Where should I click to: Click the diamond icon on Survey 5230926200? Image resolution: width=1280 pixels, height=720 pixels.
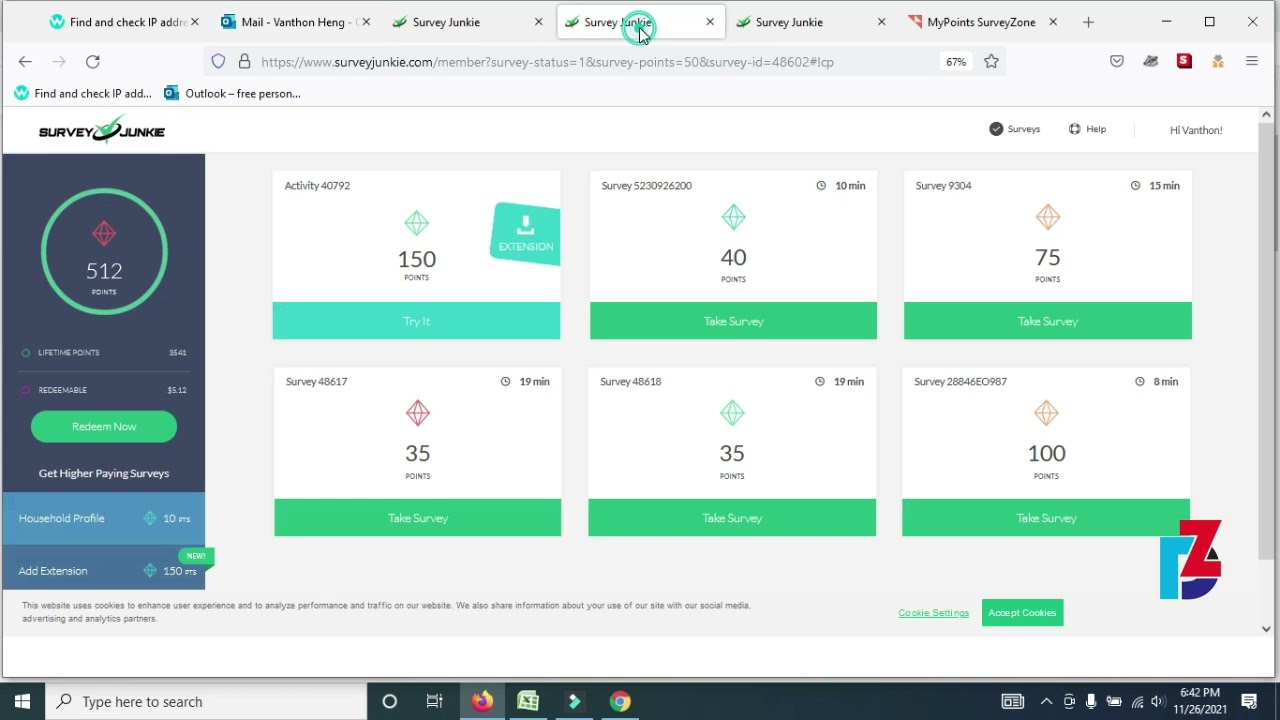(x=733, y=217)
